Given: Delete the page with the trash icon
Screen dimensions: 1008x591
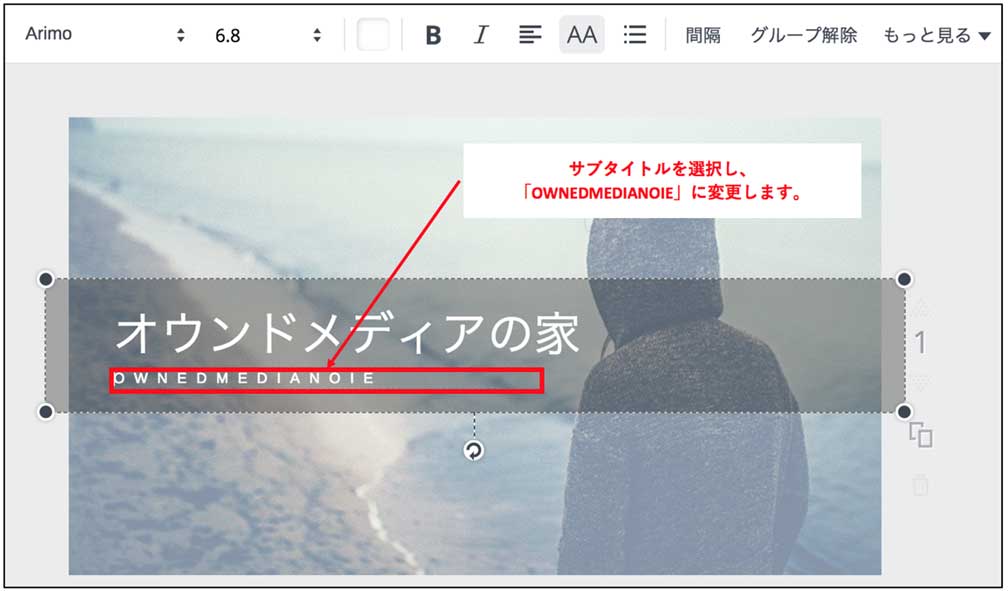Looking at the screenshot, I should coord(921,484).
